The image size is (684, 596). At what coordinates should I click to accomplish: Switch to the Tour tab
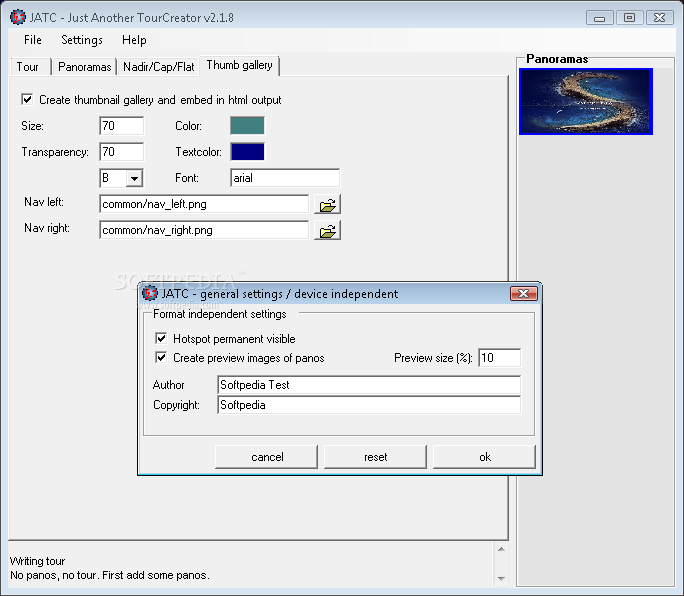(28, 67)
